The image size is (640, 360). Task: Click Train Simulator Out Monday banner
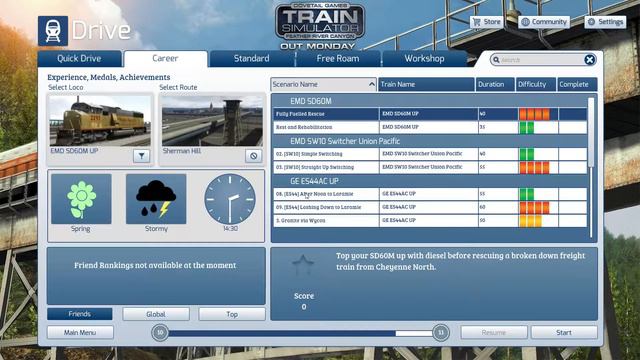click(319, 26)
